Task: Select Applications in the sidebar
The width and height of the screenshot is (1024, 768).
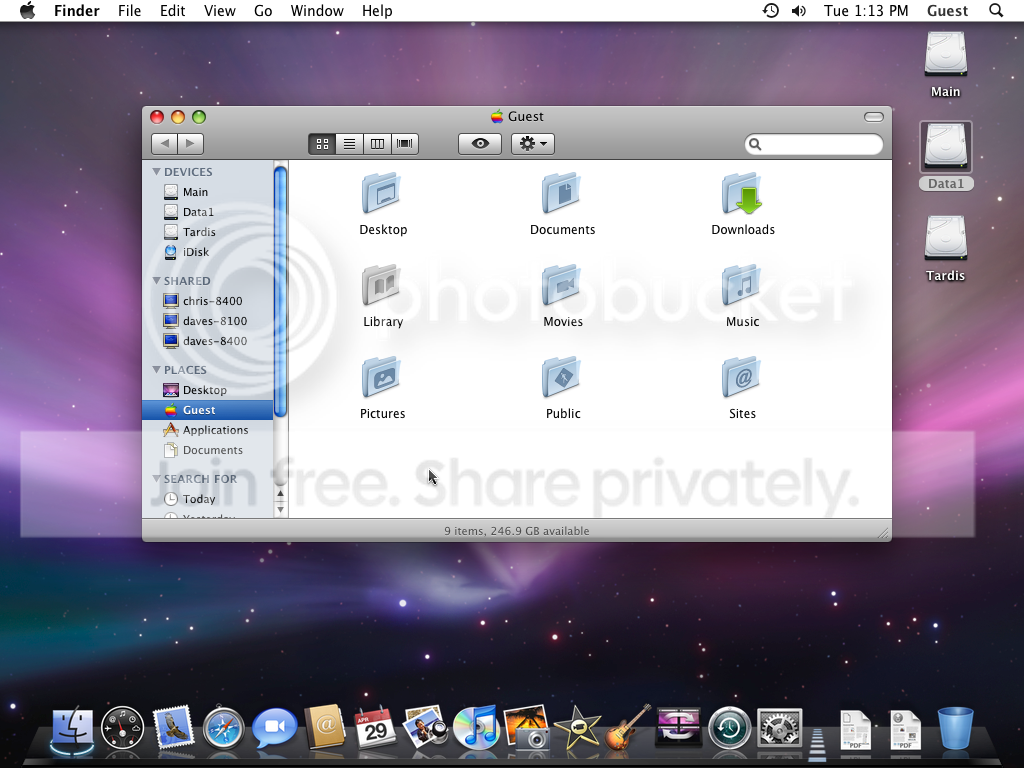Action: [208, 430]
